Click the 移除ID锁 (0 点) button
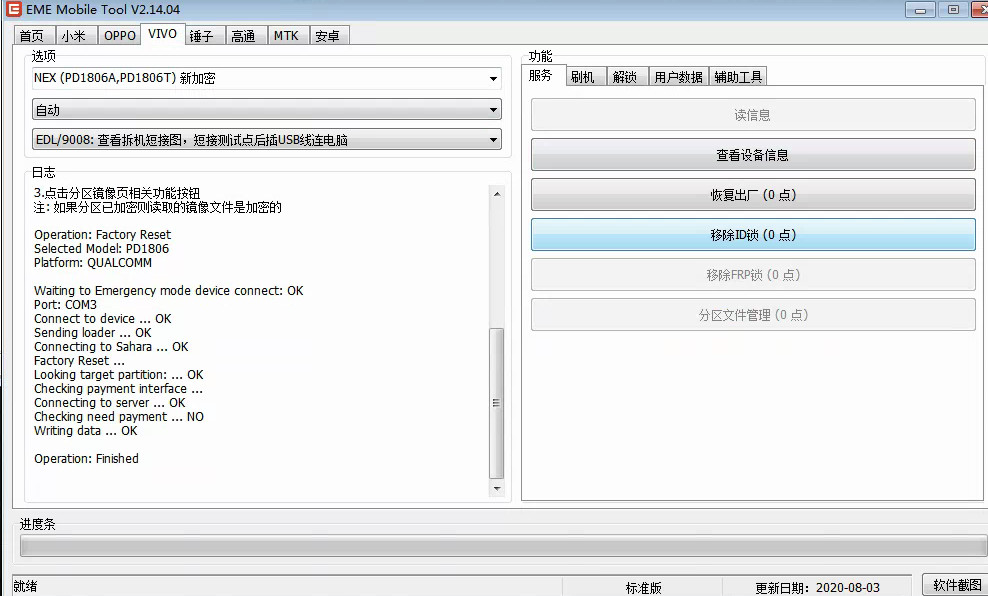The height and width of the screenshot is (596, 988). [x=753, y=234]
